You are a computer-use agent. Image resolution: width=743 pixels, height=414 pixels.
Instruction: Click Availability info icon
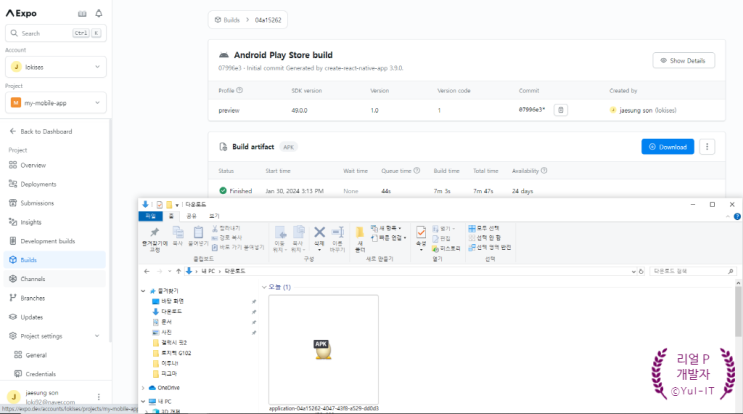pos(544,171)
